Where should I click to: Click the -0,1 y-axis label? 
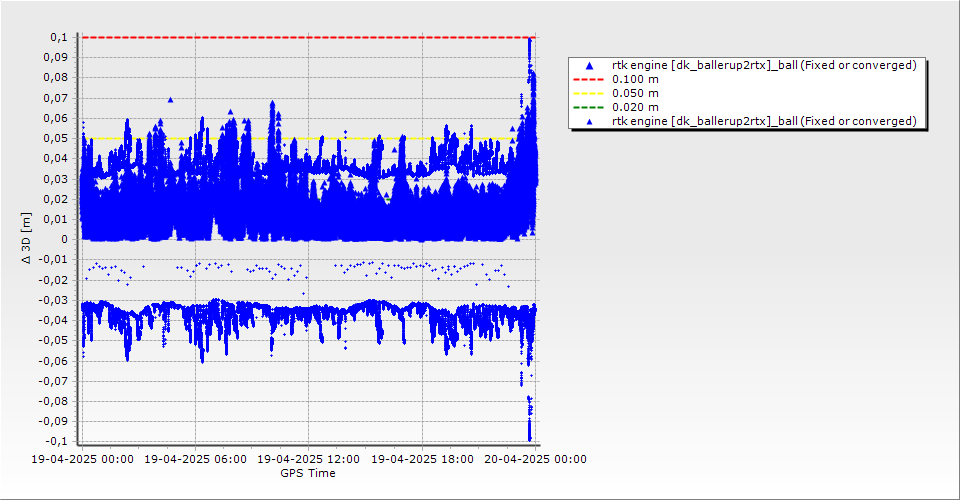(56, 441)
